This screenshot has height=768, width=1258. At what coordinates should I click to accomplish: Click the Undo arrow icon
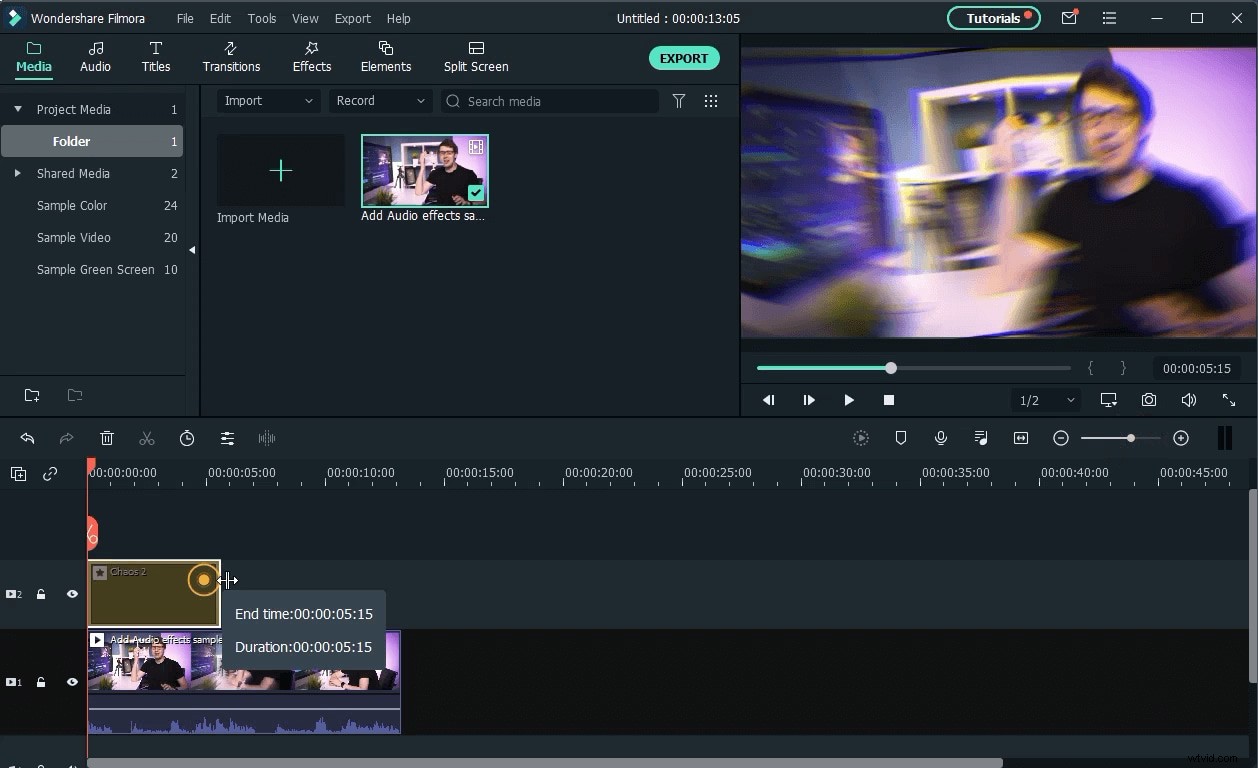(27, 438)
